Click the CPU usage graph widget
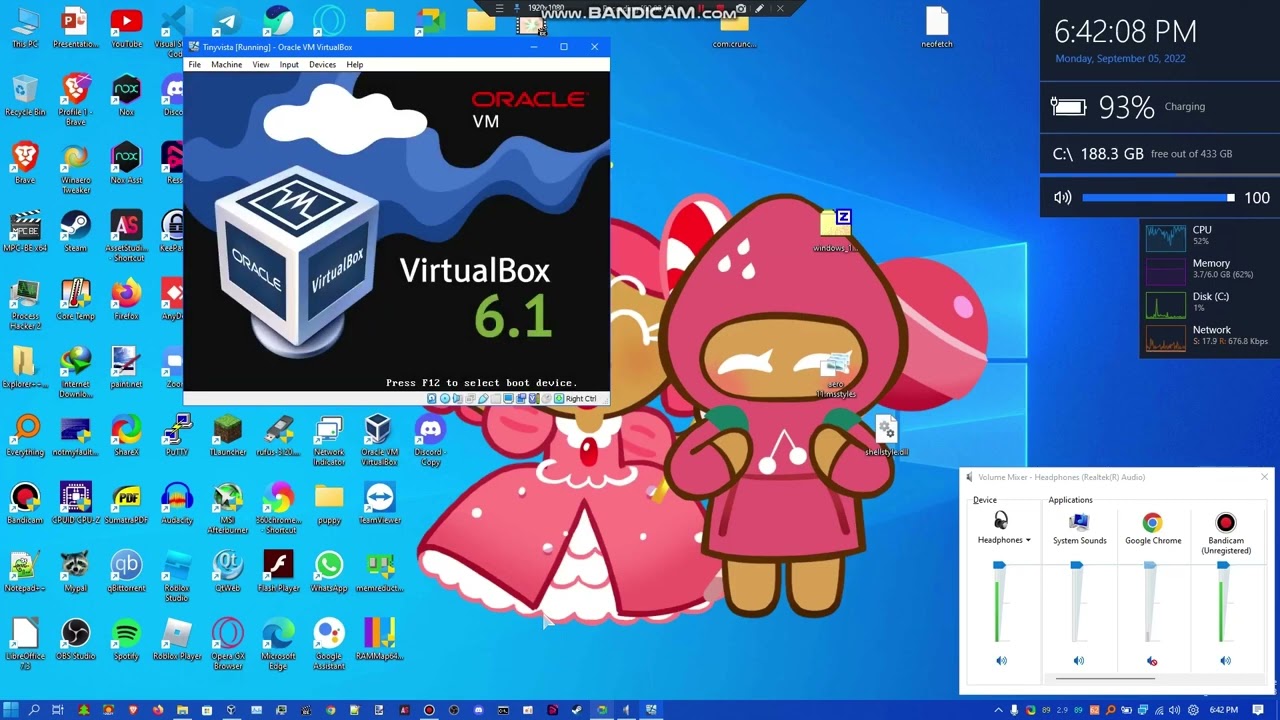The image size is (1280, 720). coord(1165,236)
